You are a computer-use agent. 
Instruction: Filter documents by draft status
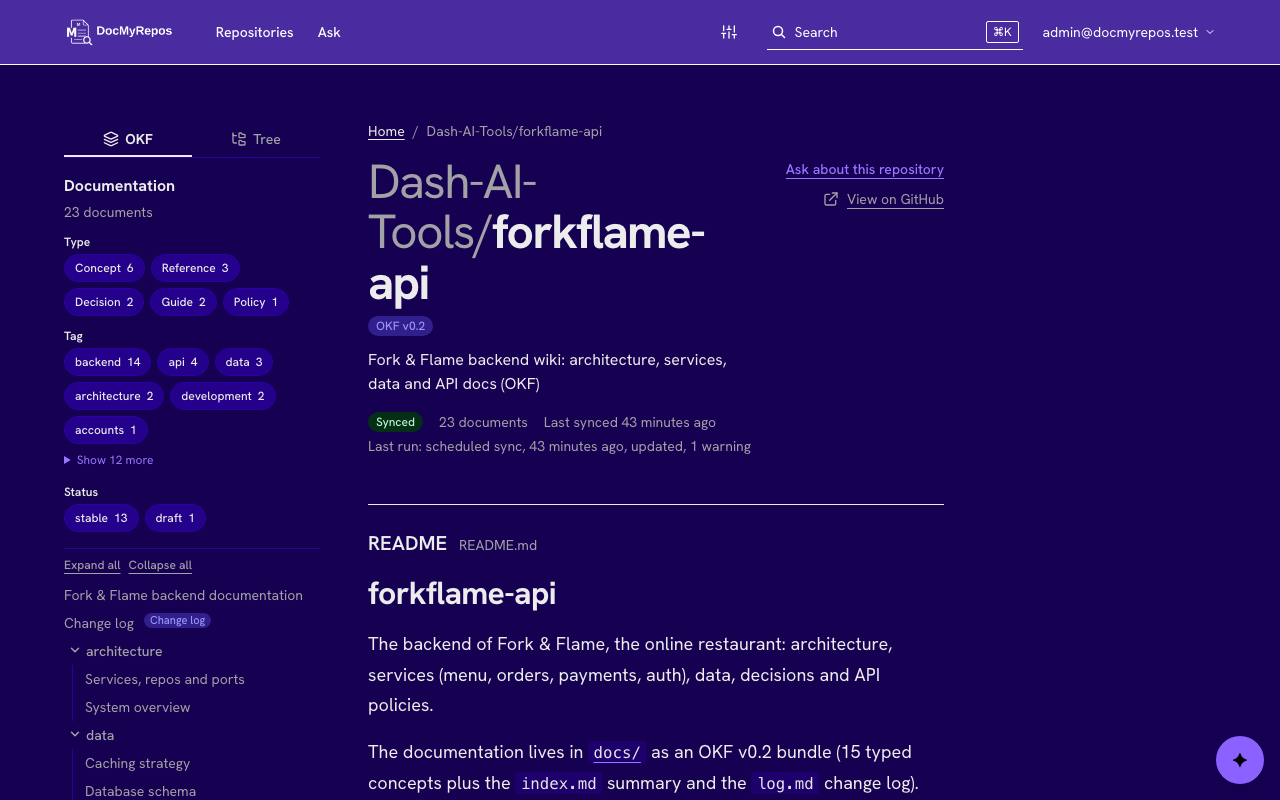click(x=175, y=518)
